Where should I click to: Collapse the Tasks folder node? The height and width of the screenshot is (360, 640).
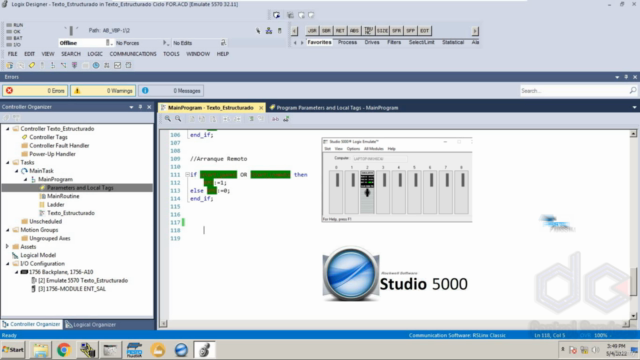click(x=7, y=162)
